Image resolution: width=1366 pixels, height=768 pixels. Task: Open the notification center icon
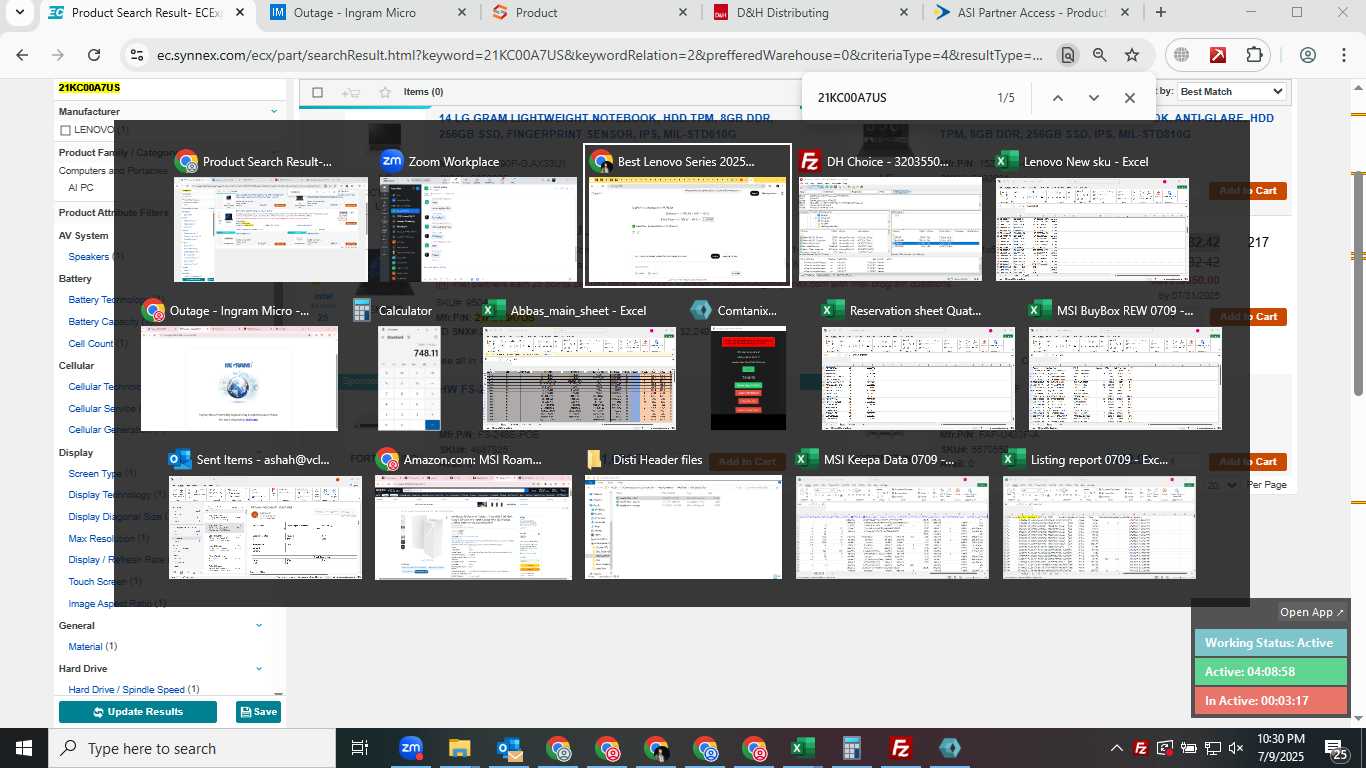pos(1336,748)
